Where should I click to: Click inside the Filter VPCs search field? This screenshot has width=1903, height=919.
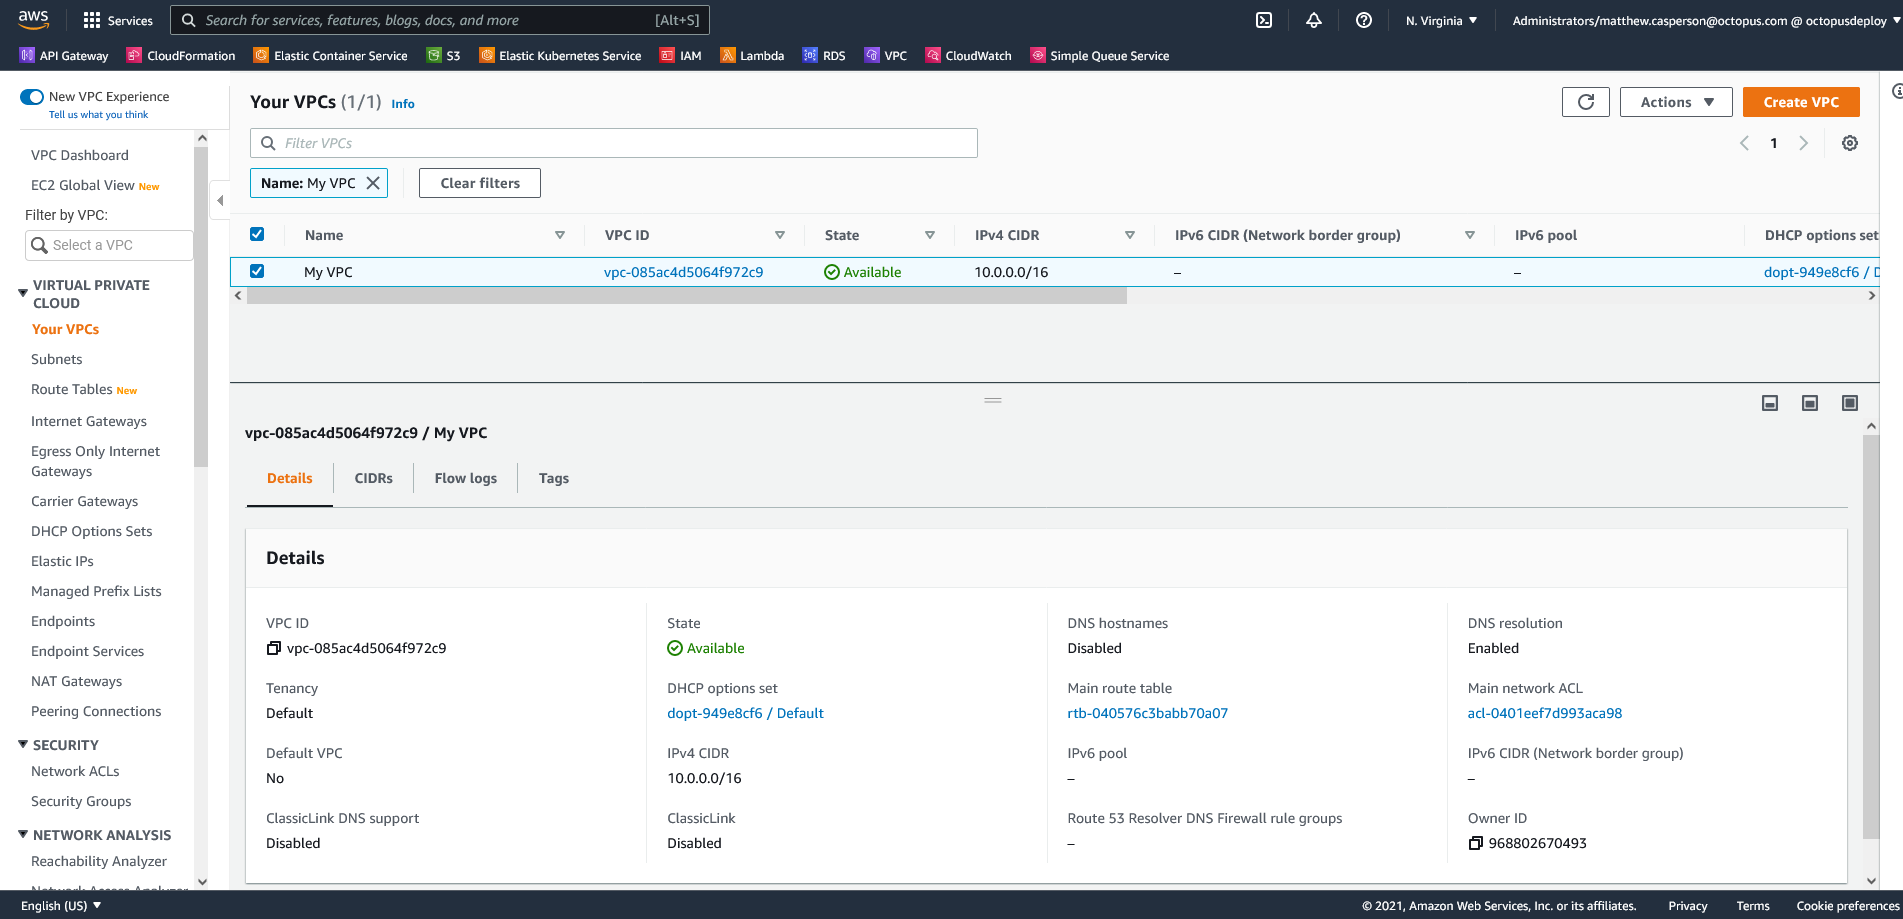(614, 143)
